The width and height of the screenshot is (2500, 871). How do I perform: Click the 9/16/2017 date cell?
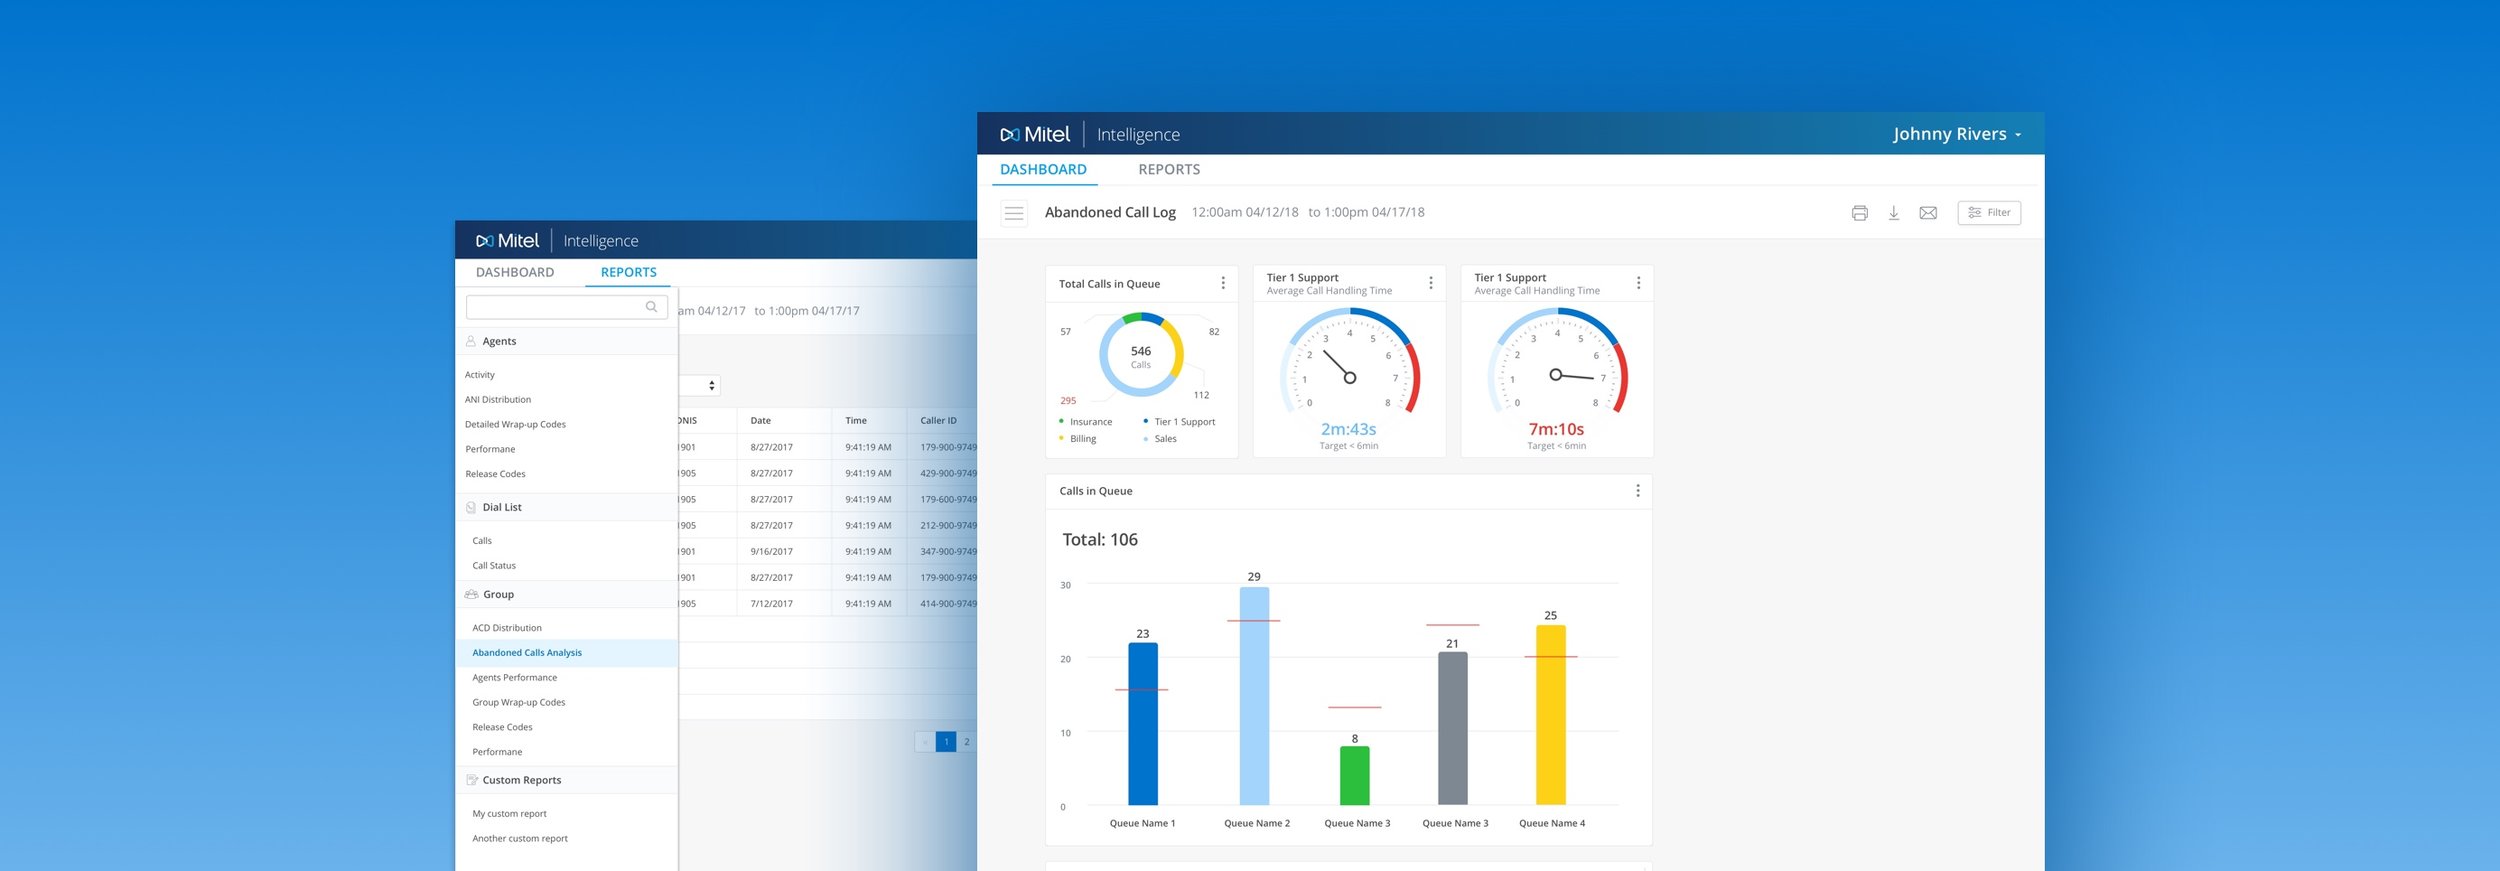(x=771, y=552)
